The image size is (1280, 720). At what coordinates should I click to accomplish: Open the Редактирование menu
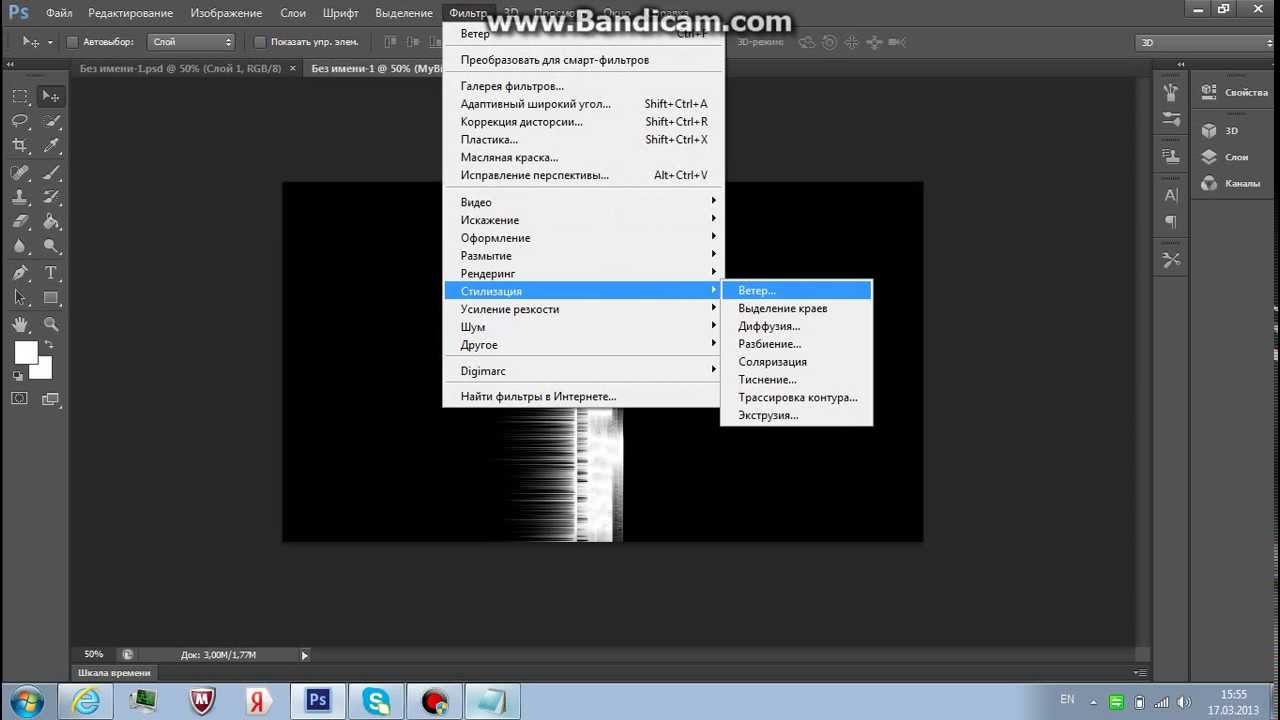(x=130, y=13)
